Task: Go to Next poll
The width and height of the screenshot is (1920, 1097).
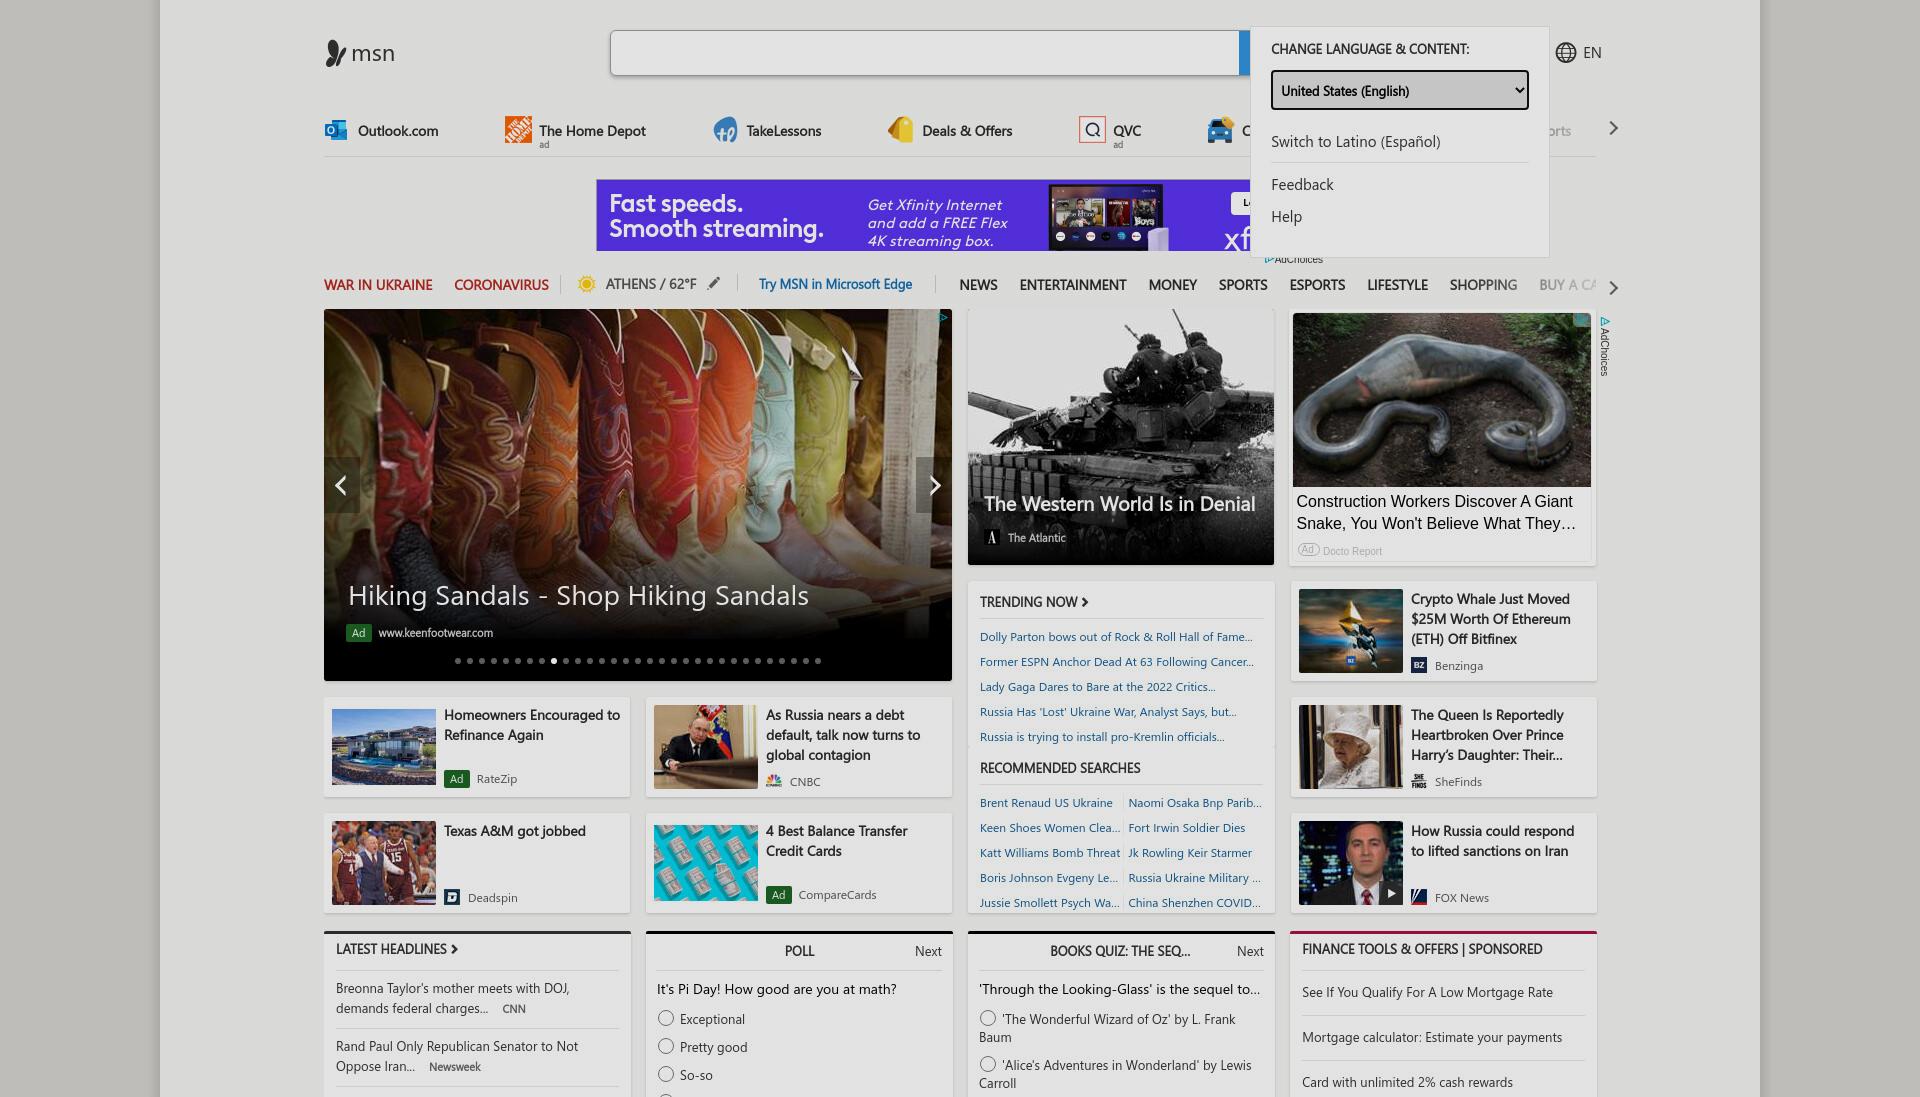Action: coord(928,951)
